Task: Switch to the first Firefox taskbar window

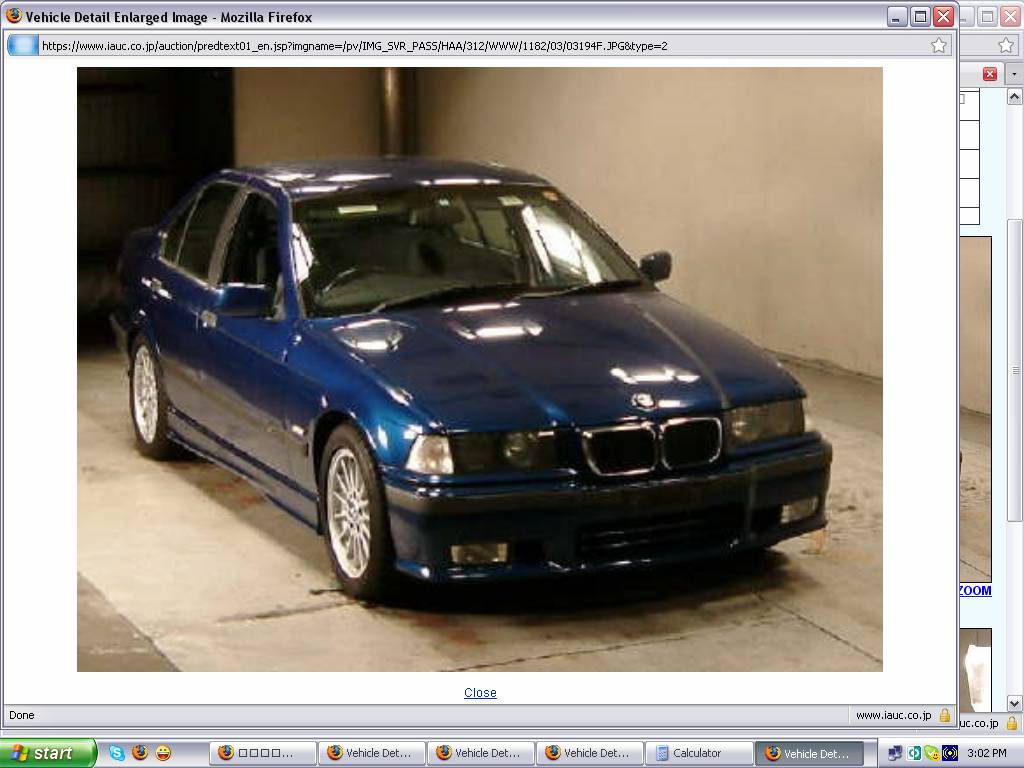Action: [262, 753]
